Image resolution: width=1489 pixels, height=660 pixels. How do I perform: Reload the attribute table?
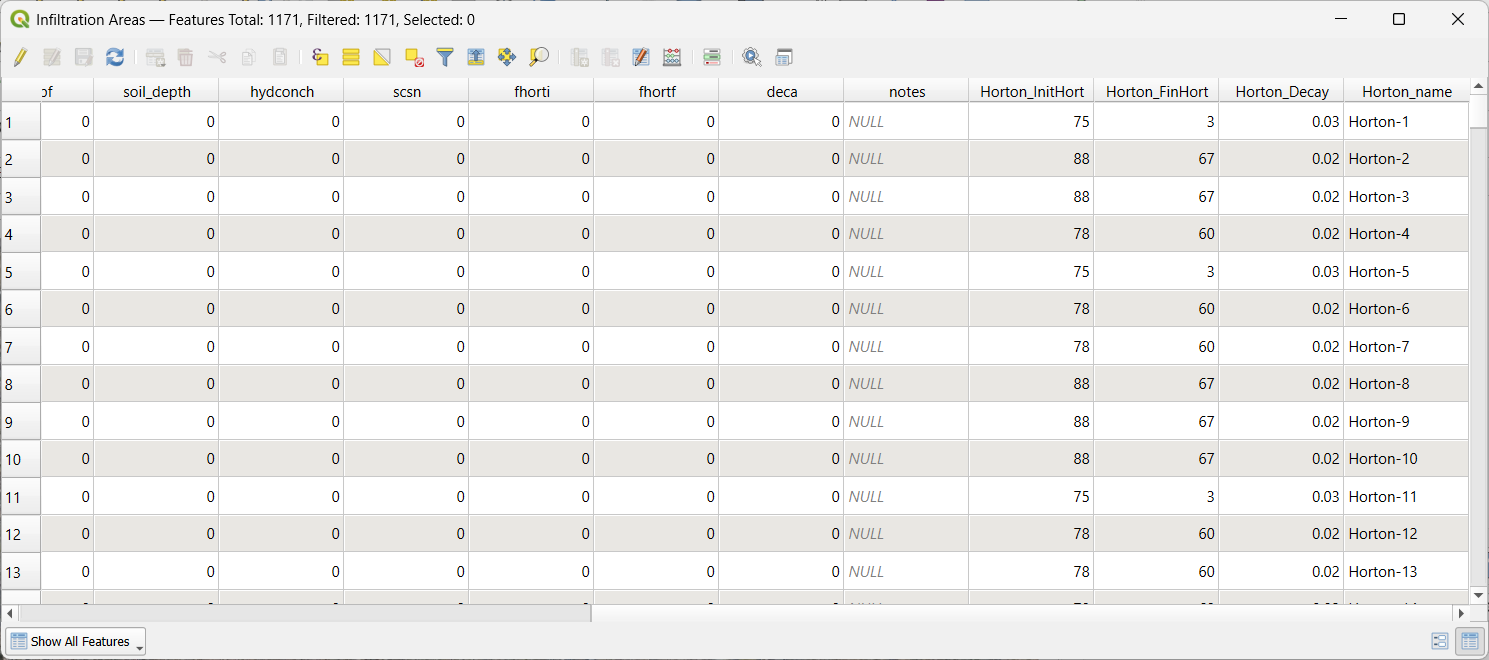115,57
